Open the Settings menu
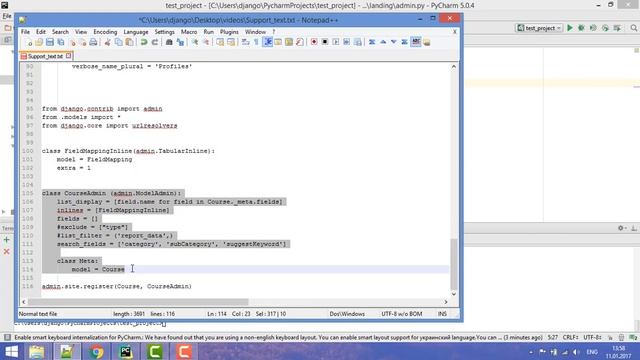This screenshot has width=640, height=360. pyautogui.click(x=164, y=32)
